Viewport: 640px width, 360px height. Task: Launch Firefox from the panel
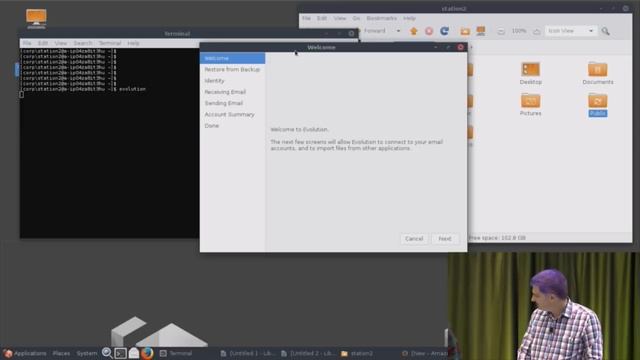point(147,353)
